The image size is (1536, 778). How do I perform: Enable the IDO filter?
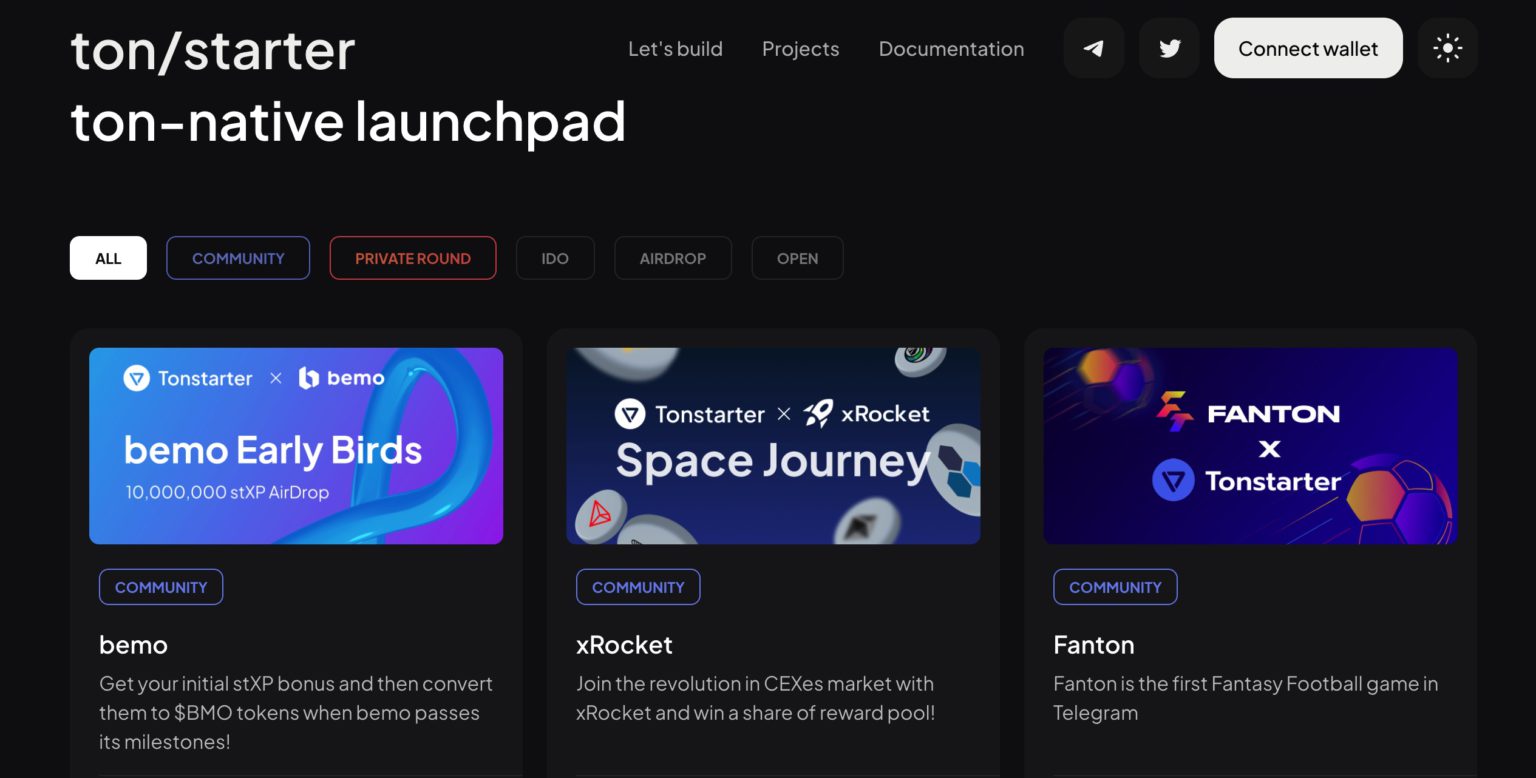coord(555,257)
